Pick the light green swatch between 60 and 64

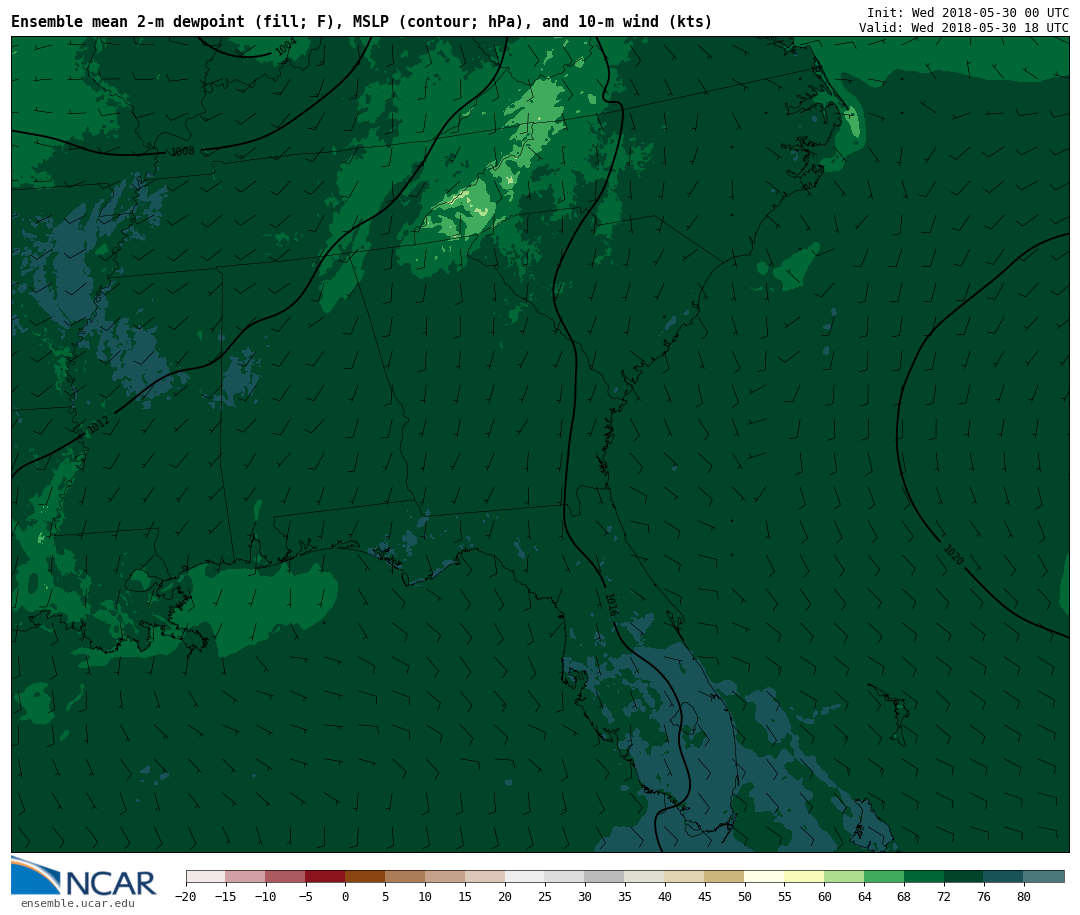click(844, 876)
